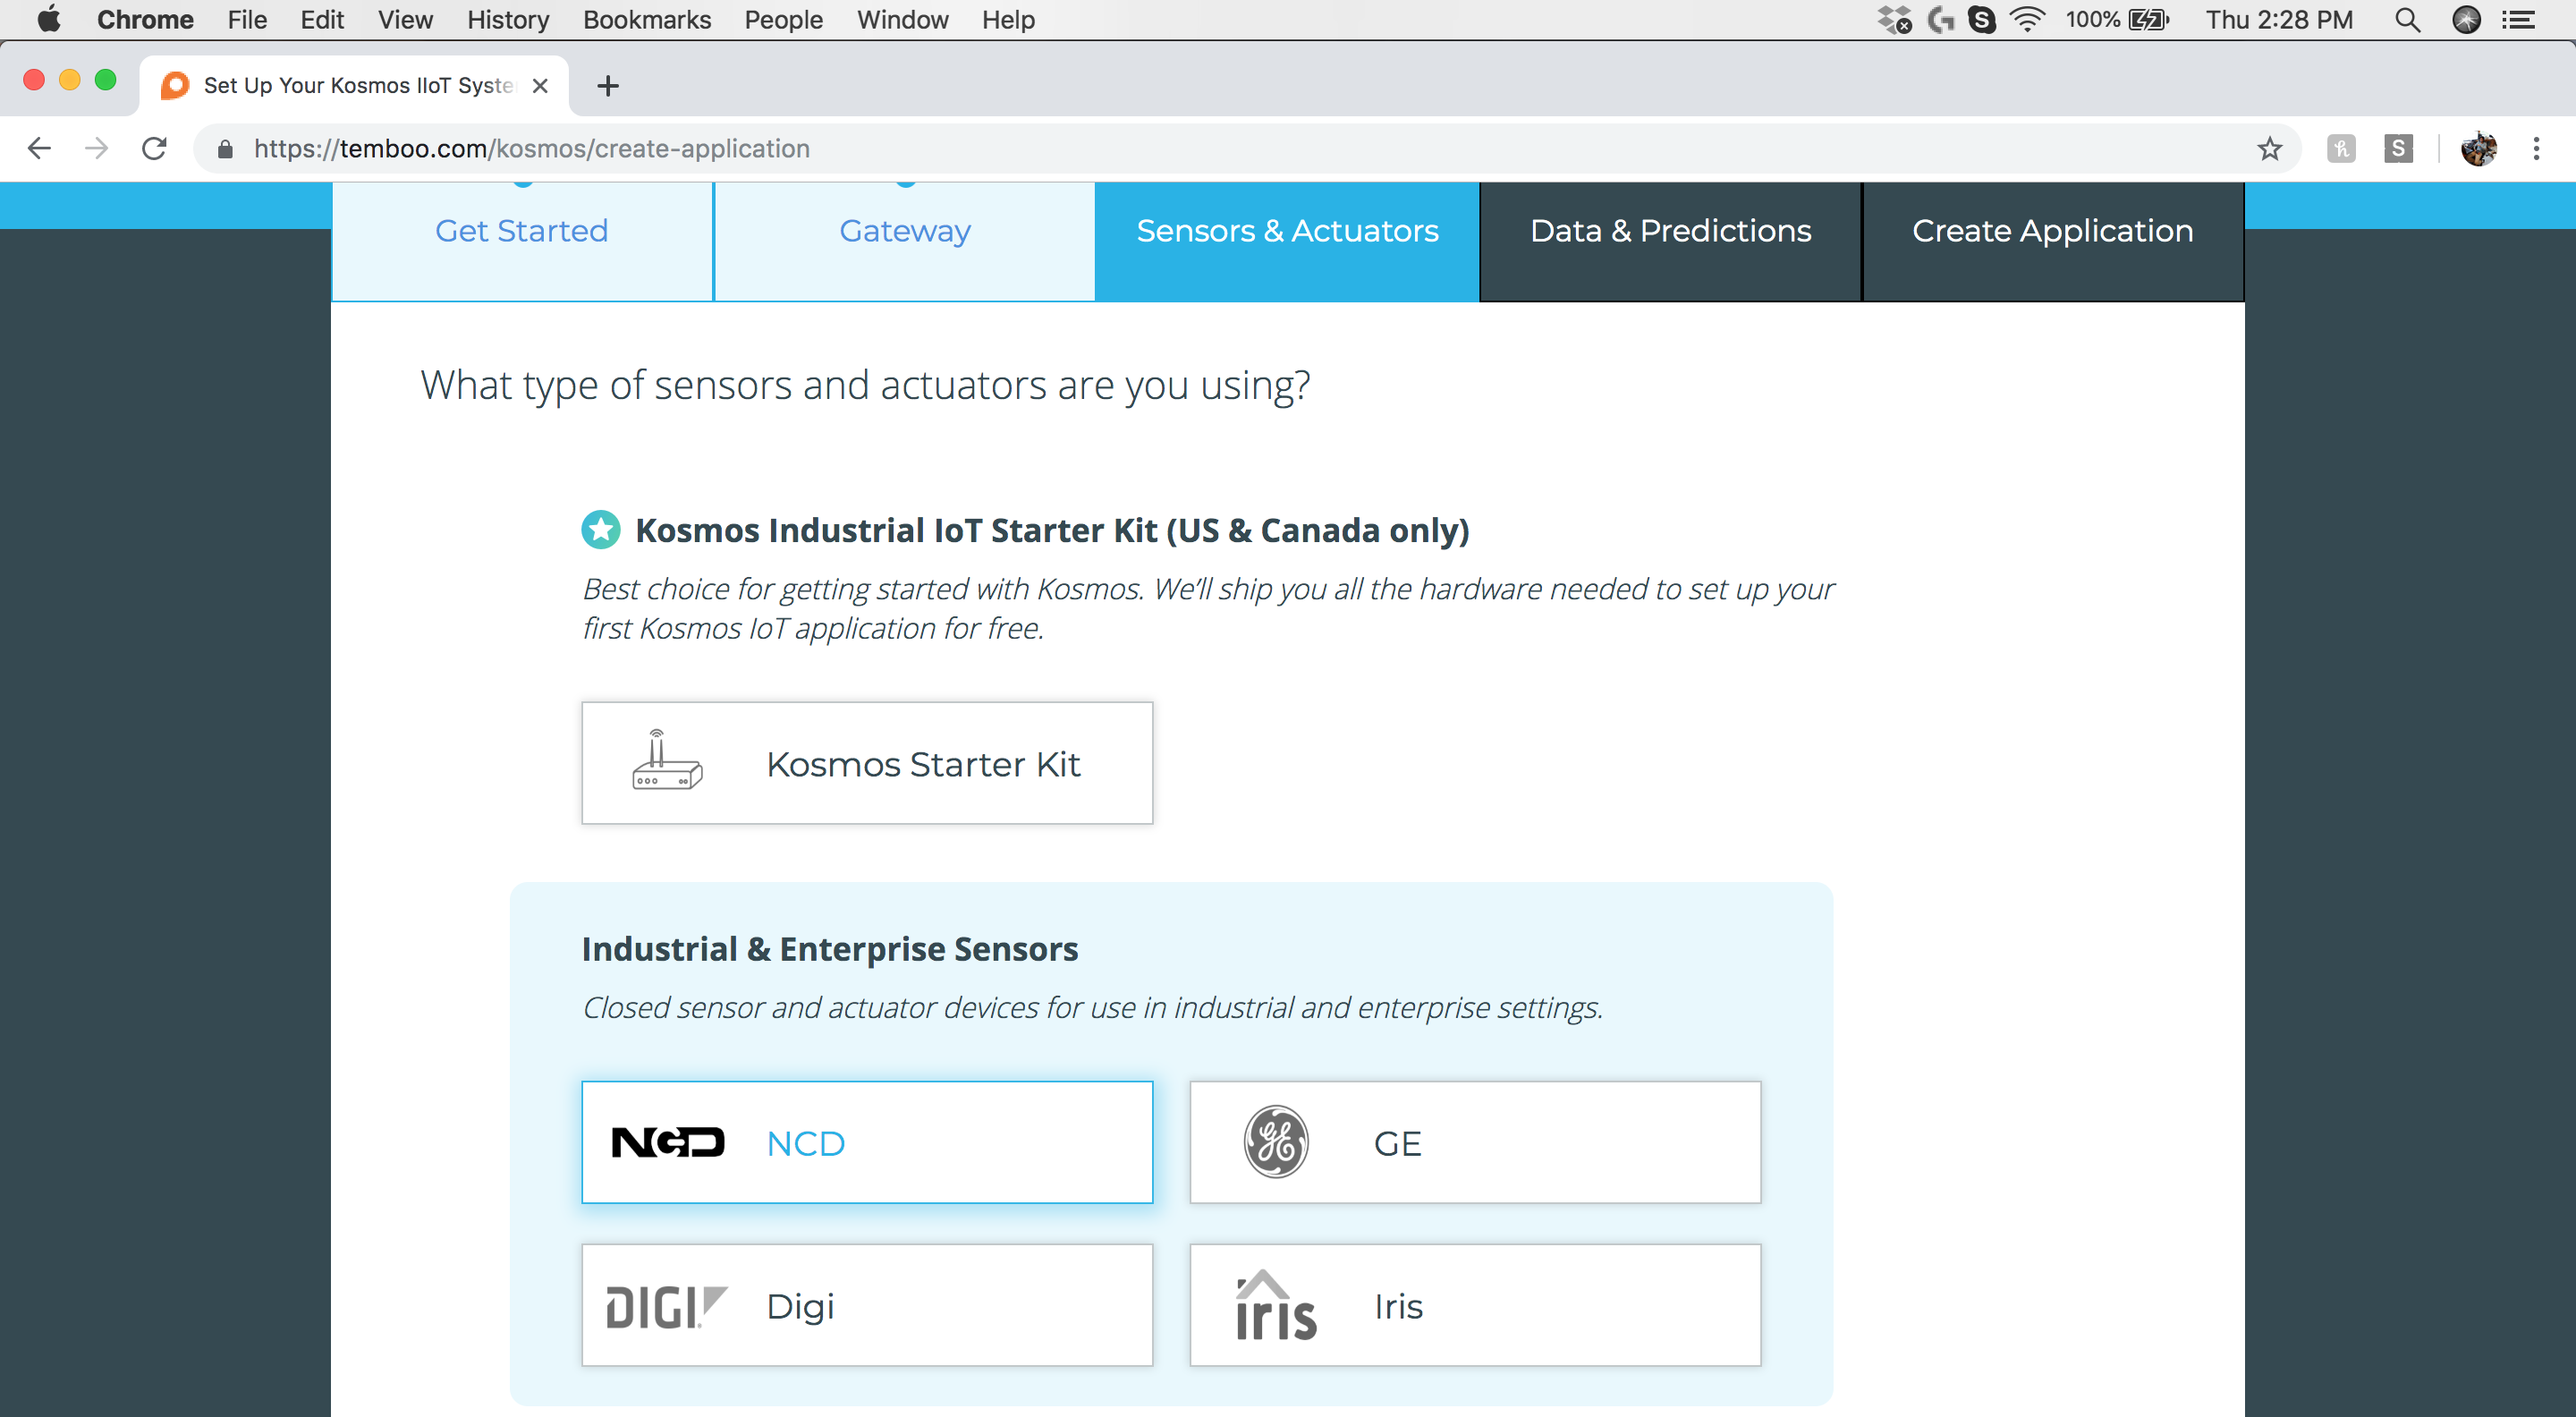Switch to the Get Started step
Image resolution: width=2576 pixels, height=1417 pixels.
[521, 241]
